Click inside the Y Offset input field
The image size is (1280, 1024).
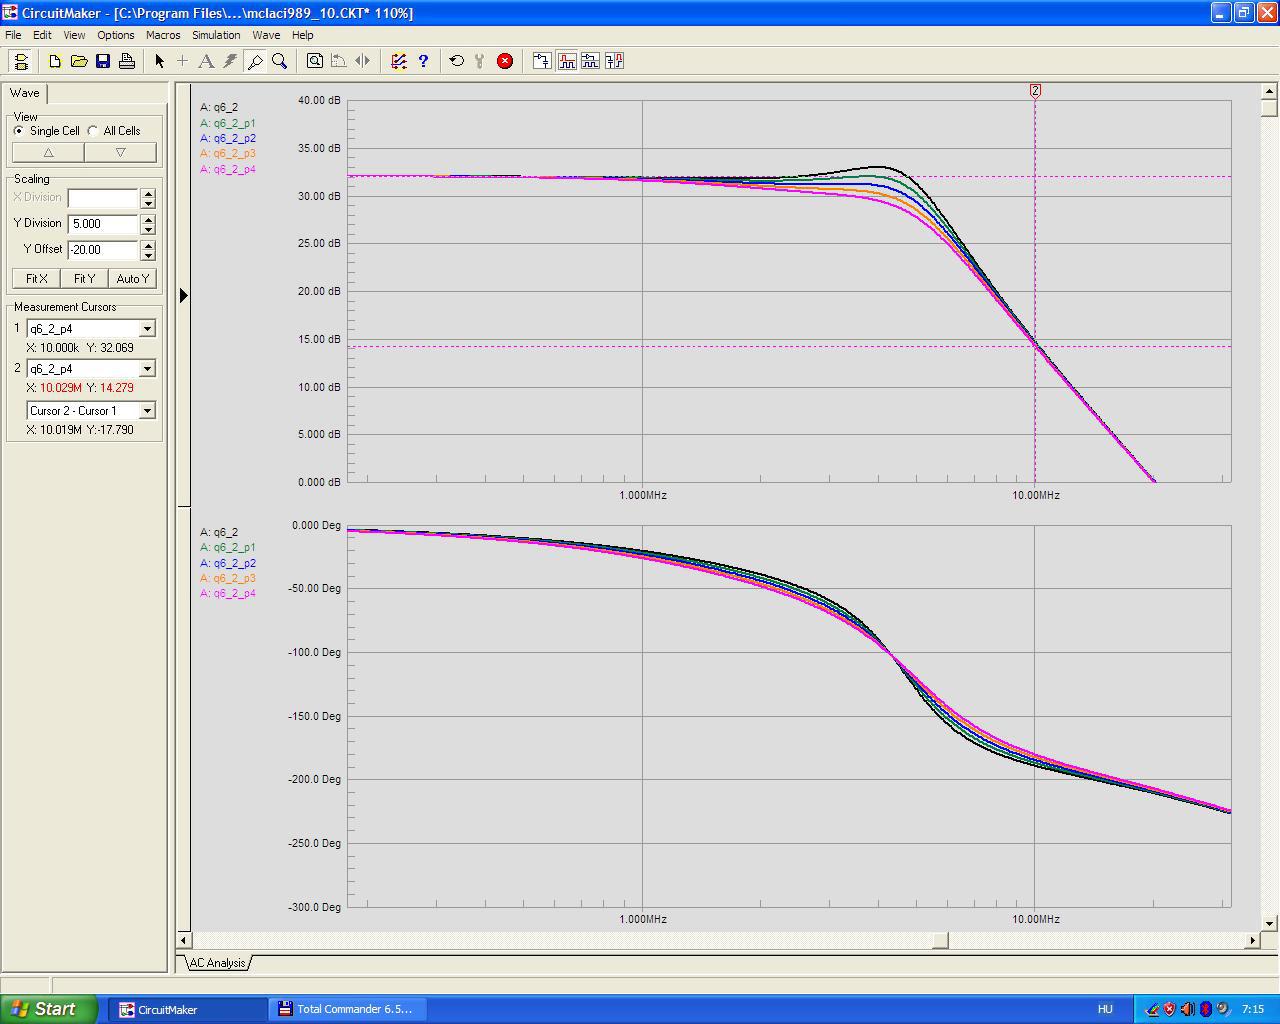pyautogui.click(x=104, y=250)
